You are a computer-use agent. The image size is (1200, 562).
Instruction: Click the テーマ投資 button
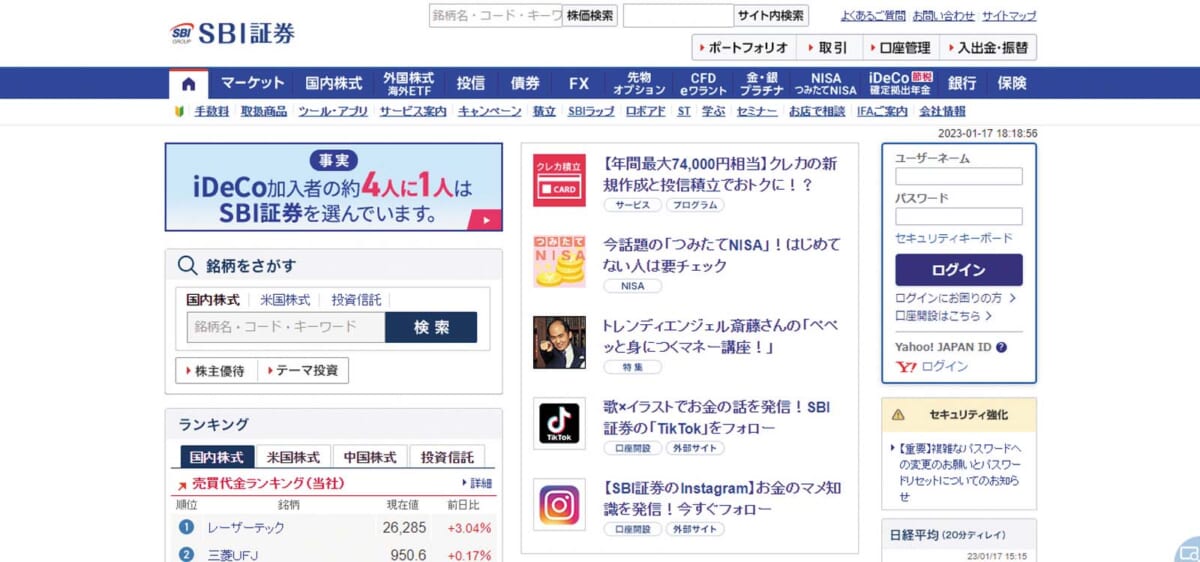pos(303,370)
